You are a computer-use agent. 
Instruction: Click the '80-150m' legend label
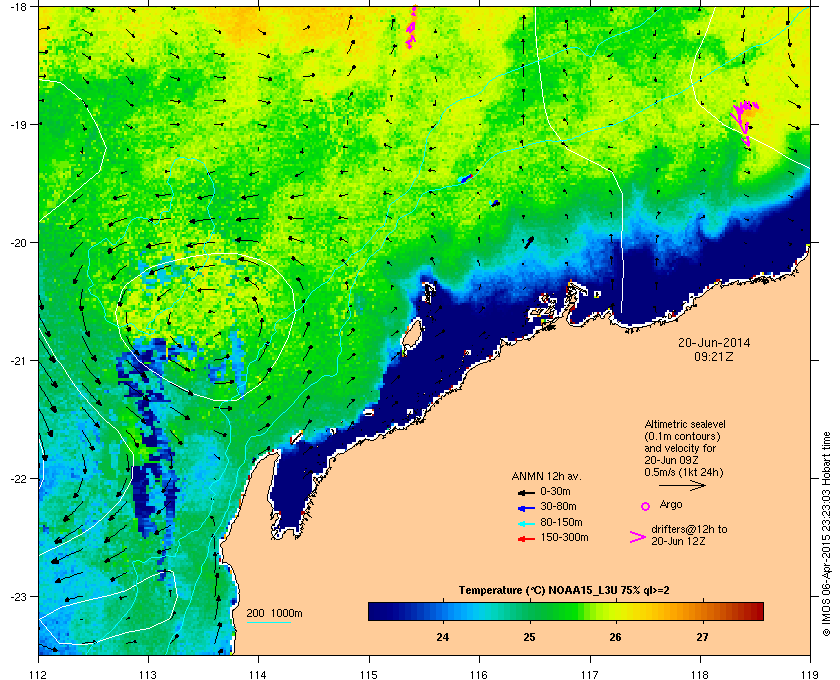tap(561, 522)
